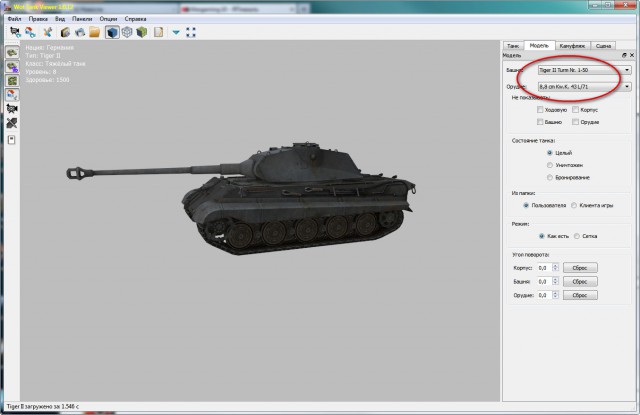This screenshot has height=415, width=640.
Task: Open the Вид menu
Action: click(60, 19)
